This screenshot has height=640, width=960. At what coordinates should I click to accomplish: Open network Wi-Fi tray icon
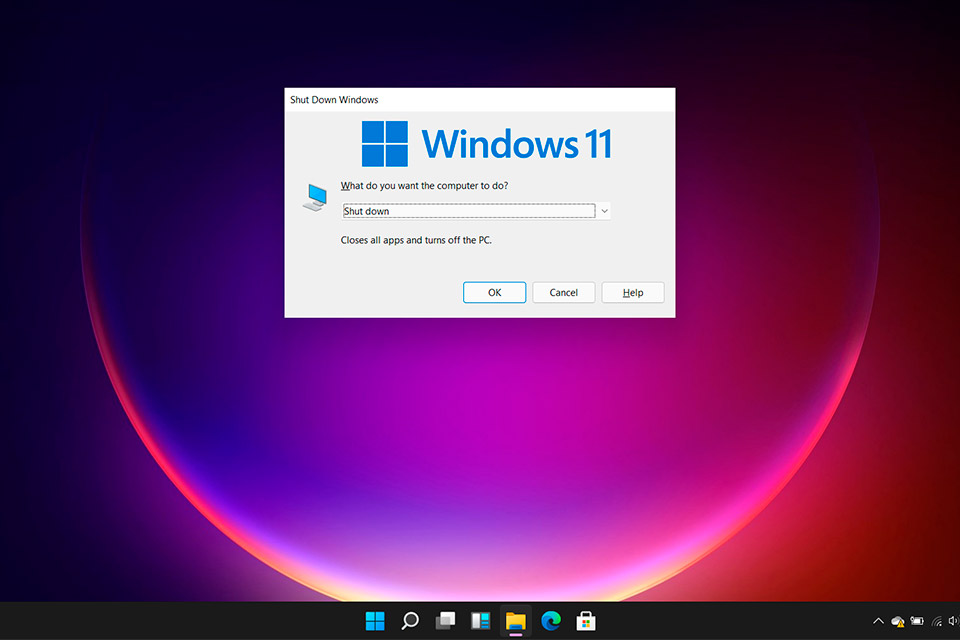[x=937, y=622]
